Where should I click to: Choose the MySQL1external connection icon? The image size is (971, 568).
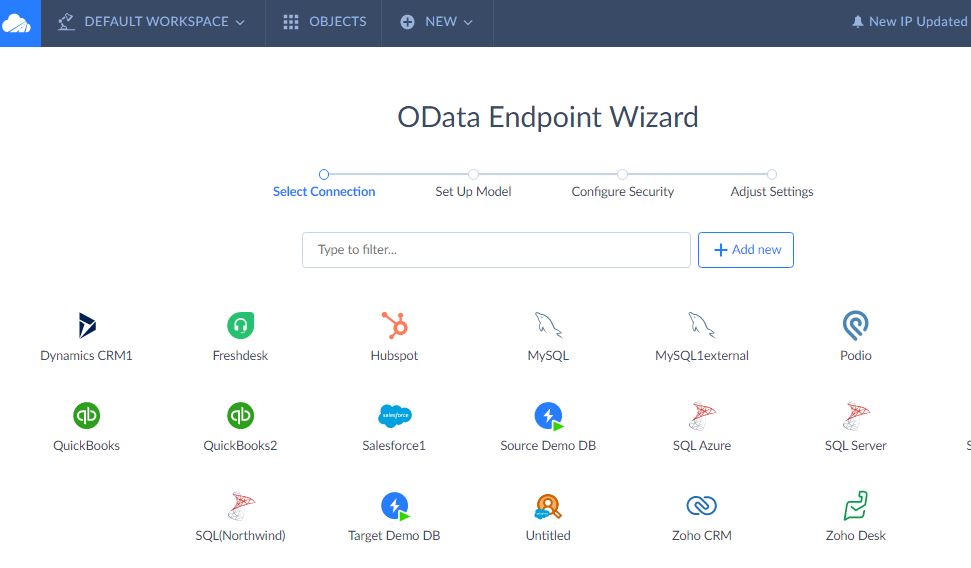pos(702,325)
